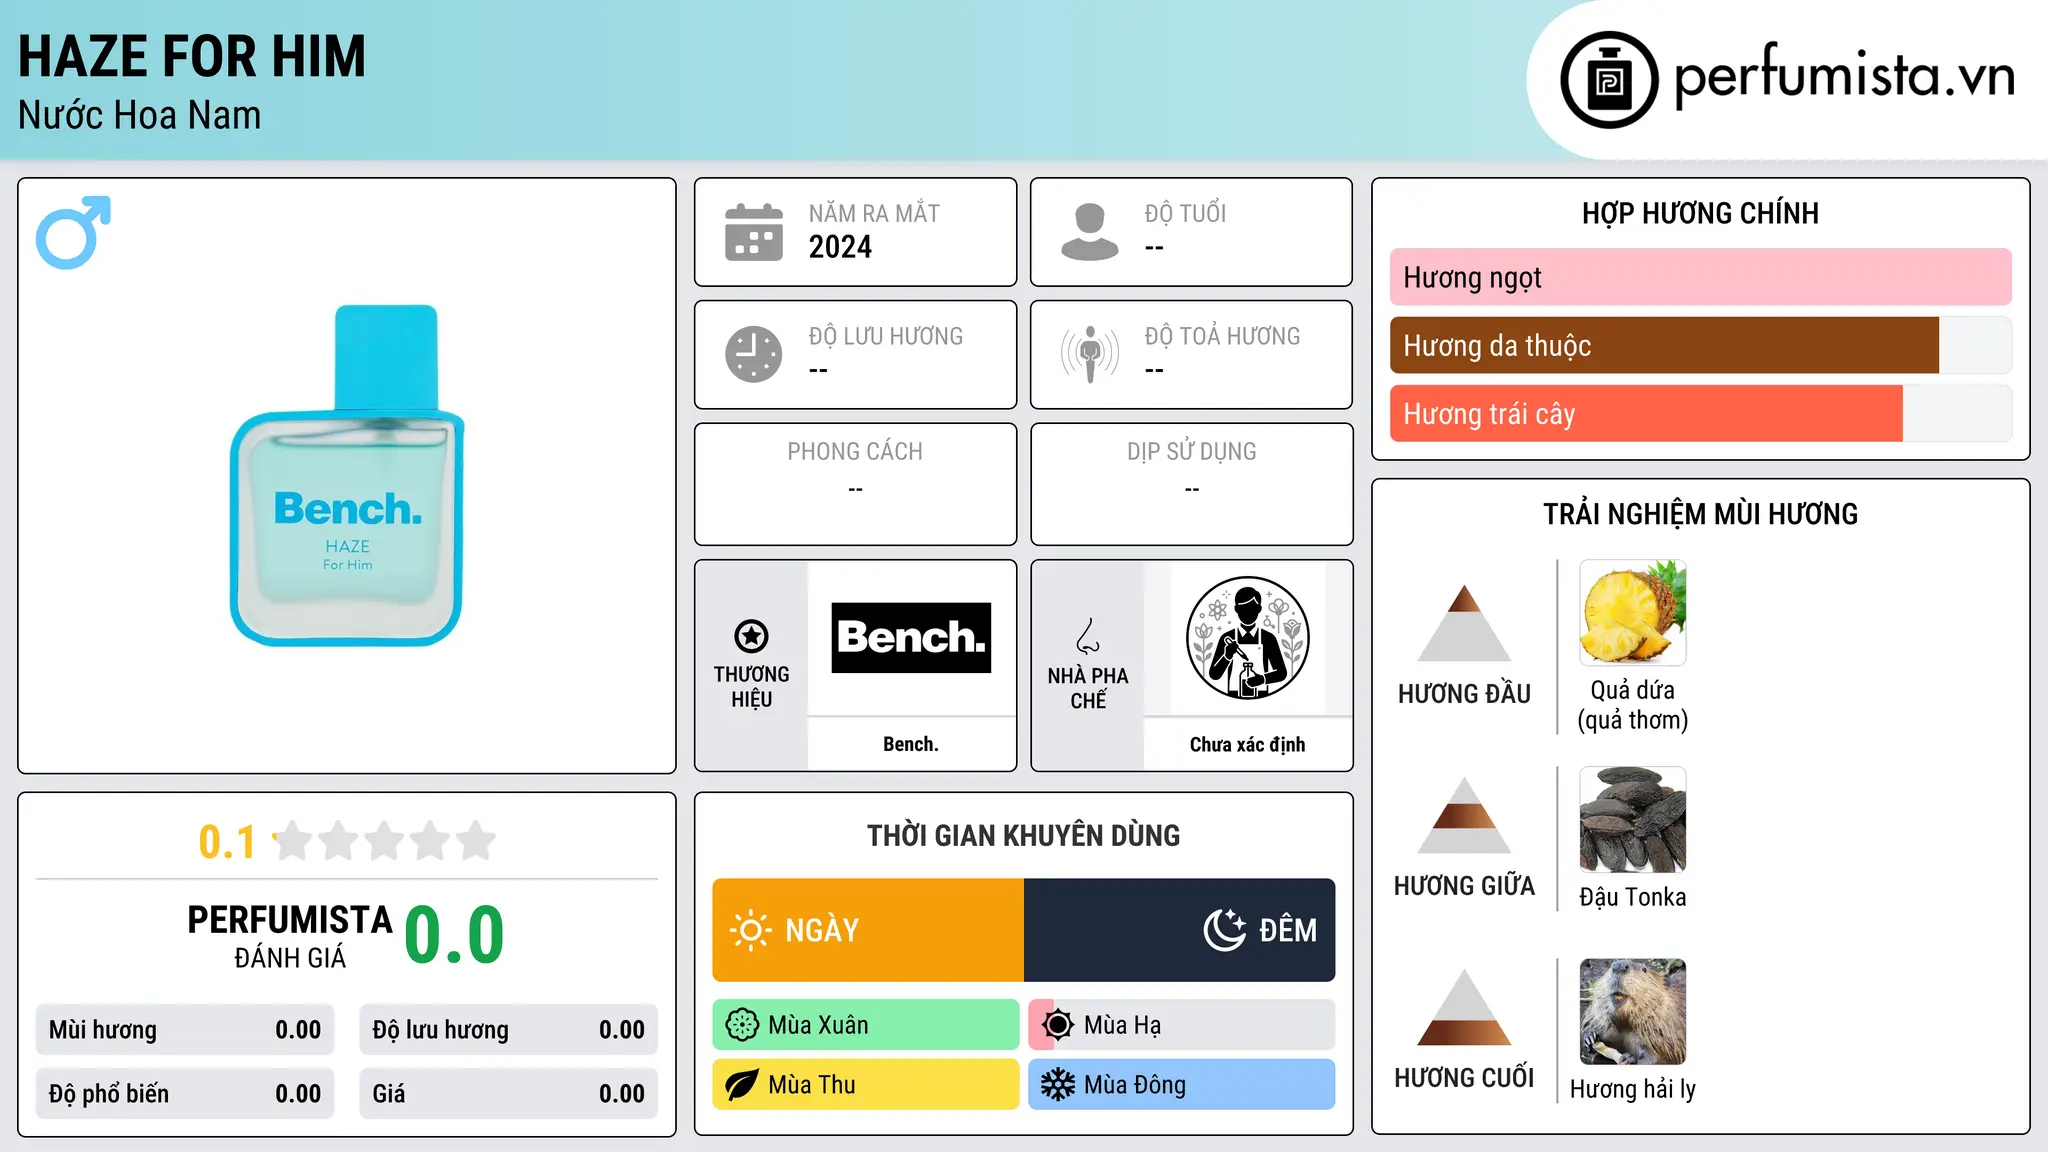This screenshot has height=1152, width=2048.
Task: Click the Đậu Tonka note label
Action: [x=1633, y=897]
